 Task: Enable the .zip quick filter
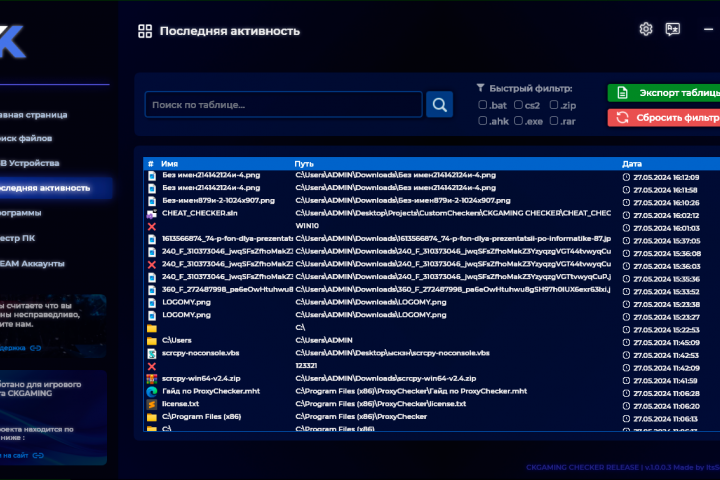(554, 105)
